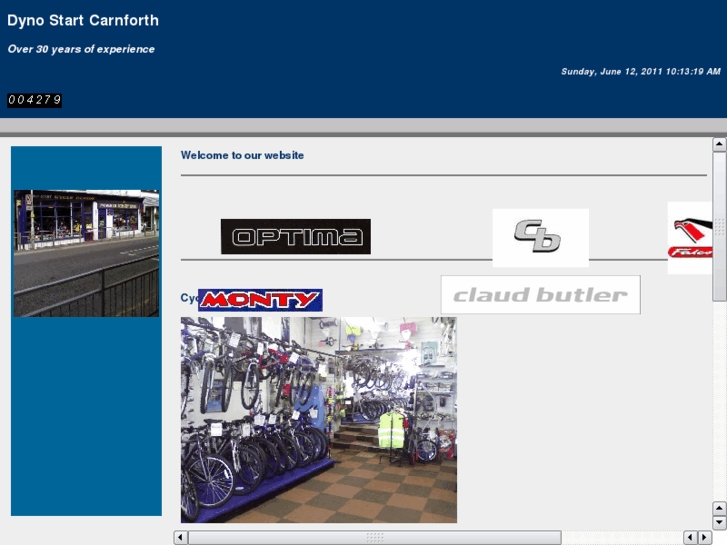Click the vertical scrollbar thumb

pos(719,226)
